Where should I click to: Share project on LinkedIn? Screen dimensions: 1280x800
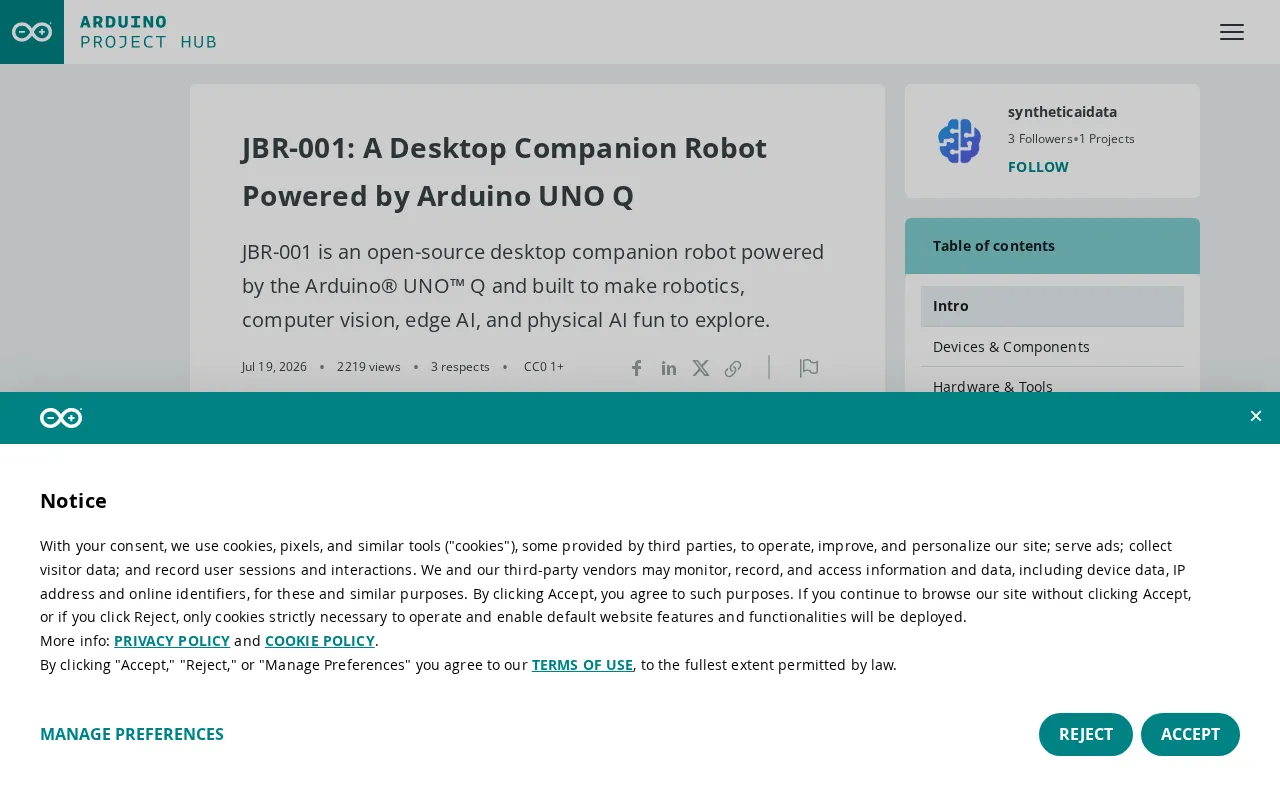pyautogui.click(x=669, y=368)
